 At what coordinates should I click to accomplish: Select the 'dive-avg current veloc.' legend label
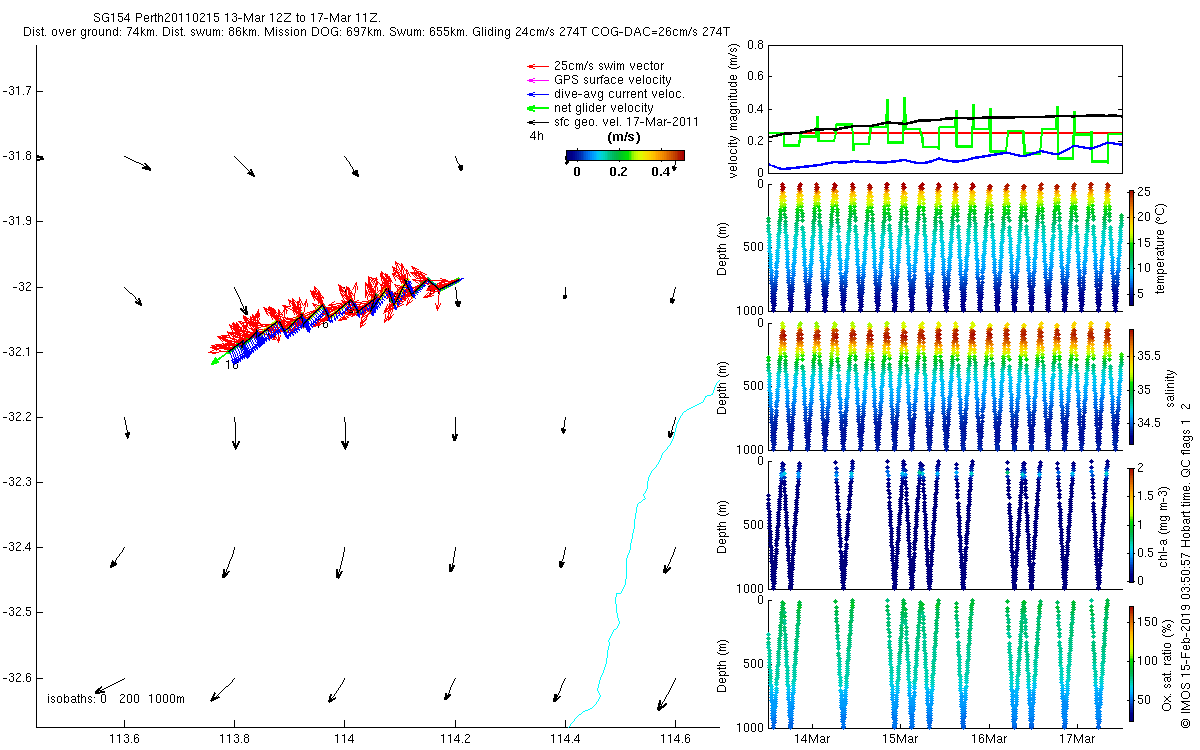619,94
